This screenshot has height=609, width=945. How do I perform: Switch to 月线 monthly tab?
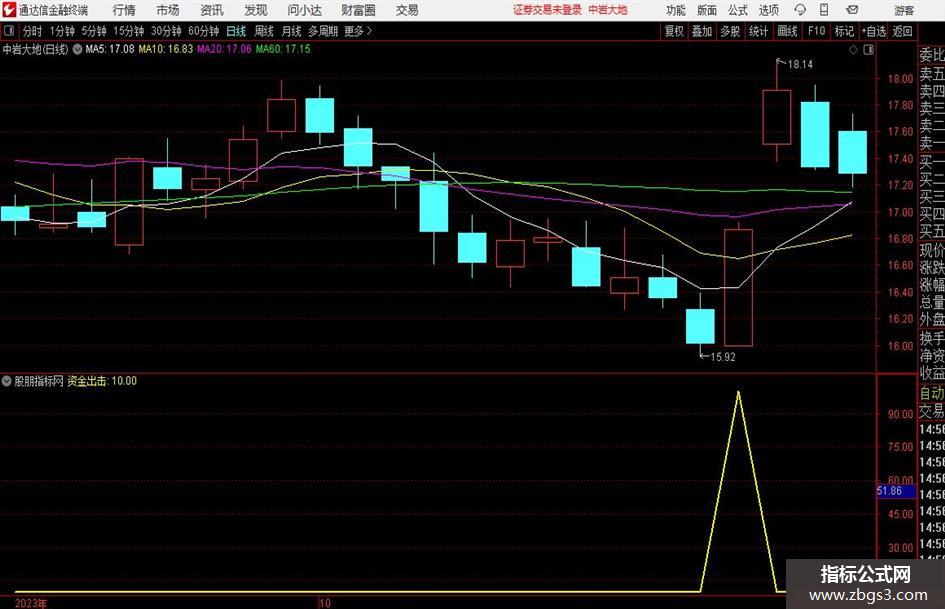pyautogui.click(x=292, y=31)
